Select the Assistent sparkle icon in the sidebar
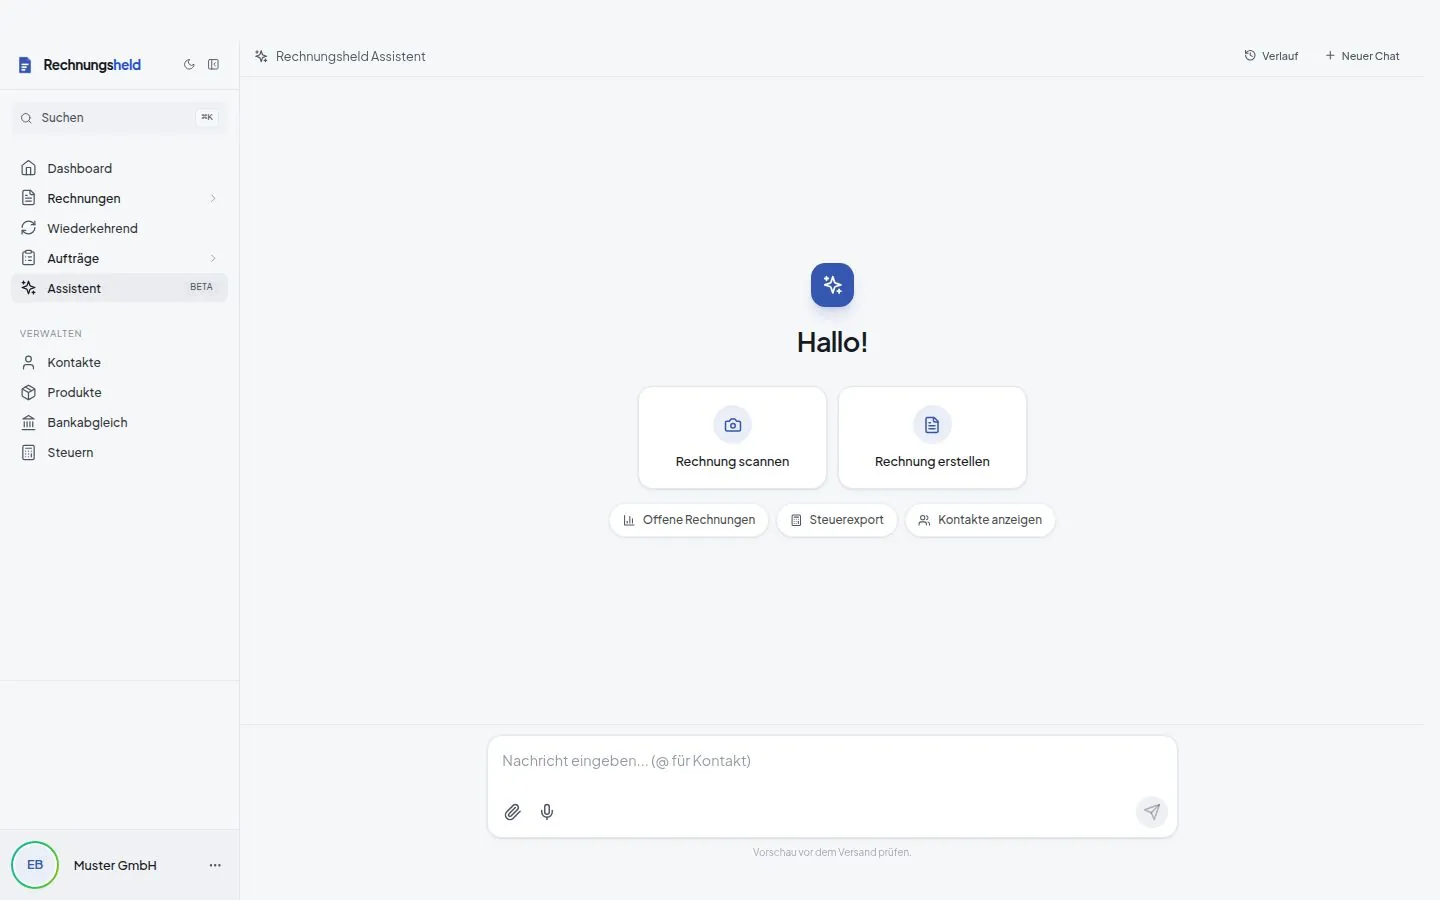1440x900 pixels. coord(29,288)
